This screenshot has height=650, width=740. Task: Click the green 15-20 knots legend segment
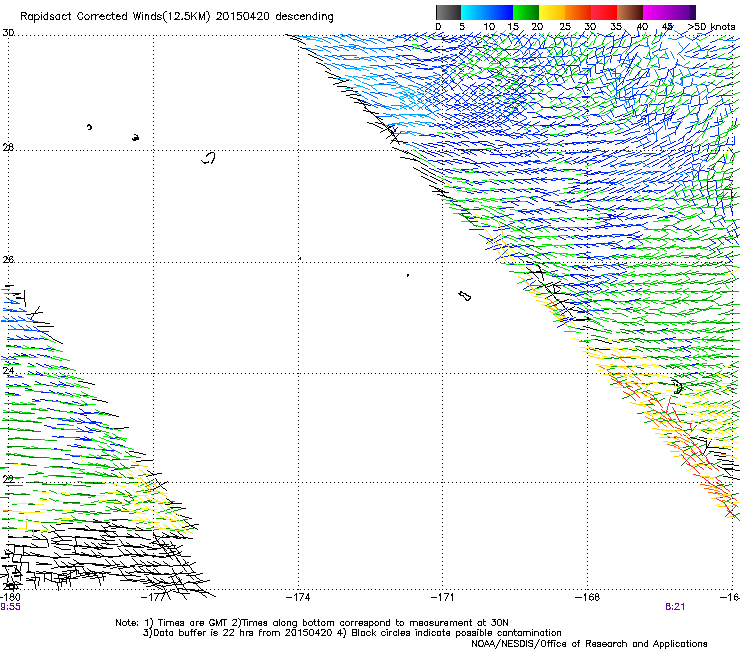pos(526,12)
